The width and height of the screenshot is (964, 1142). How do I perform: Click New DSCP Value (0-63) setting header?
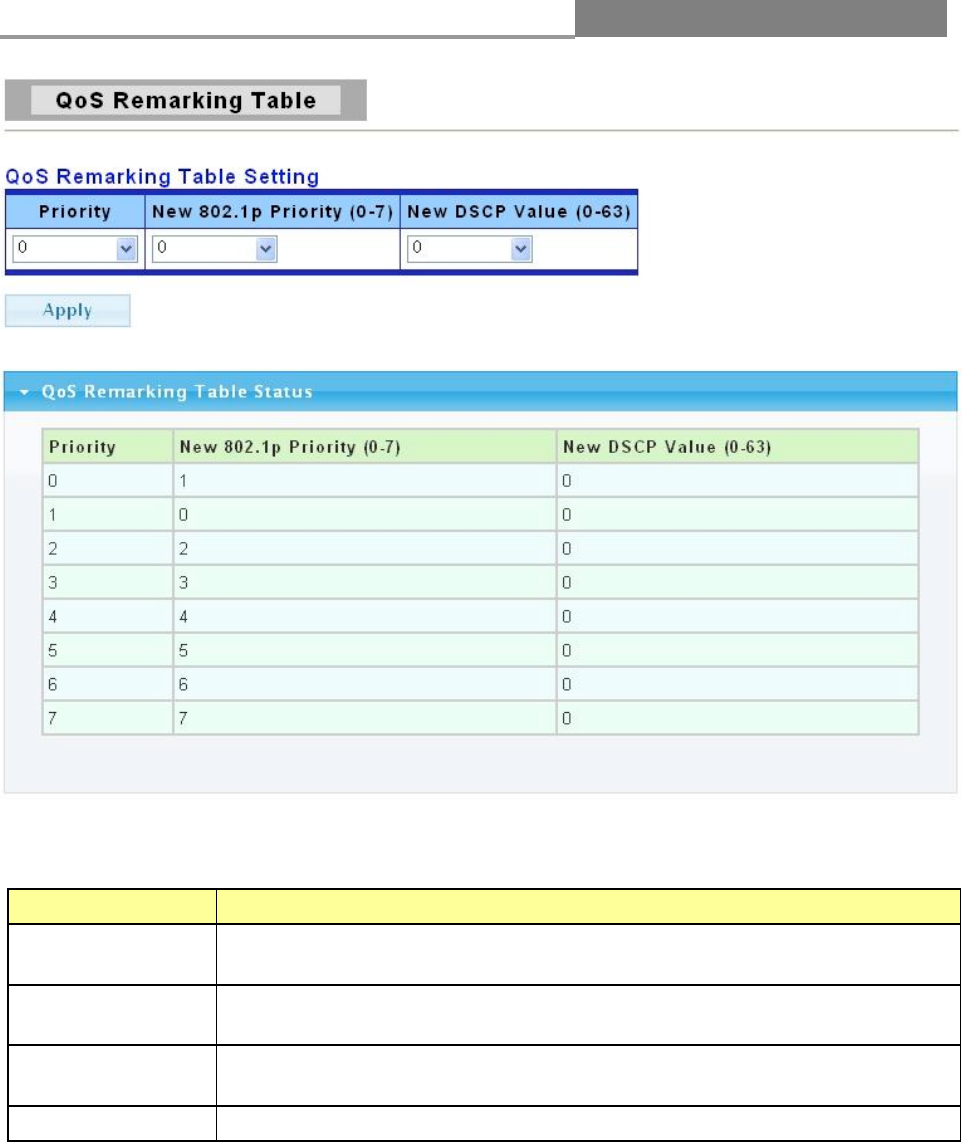[518, 212]
